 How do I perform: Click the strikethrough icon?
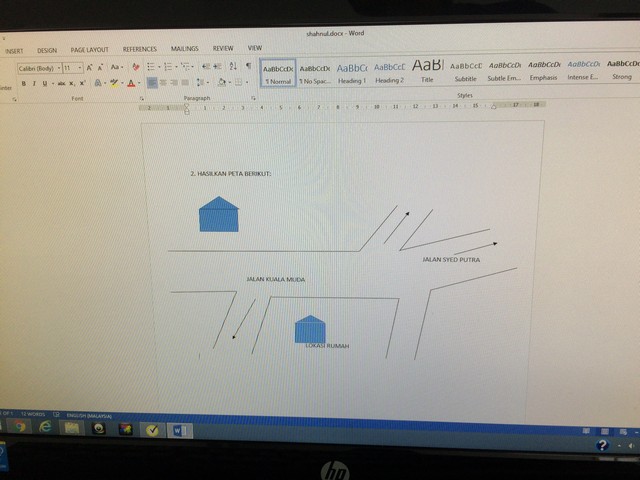pos(62,84)
